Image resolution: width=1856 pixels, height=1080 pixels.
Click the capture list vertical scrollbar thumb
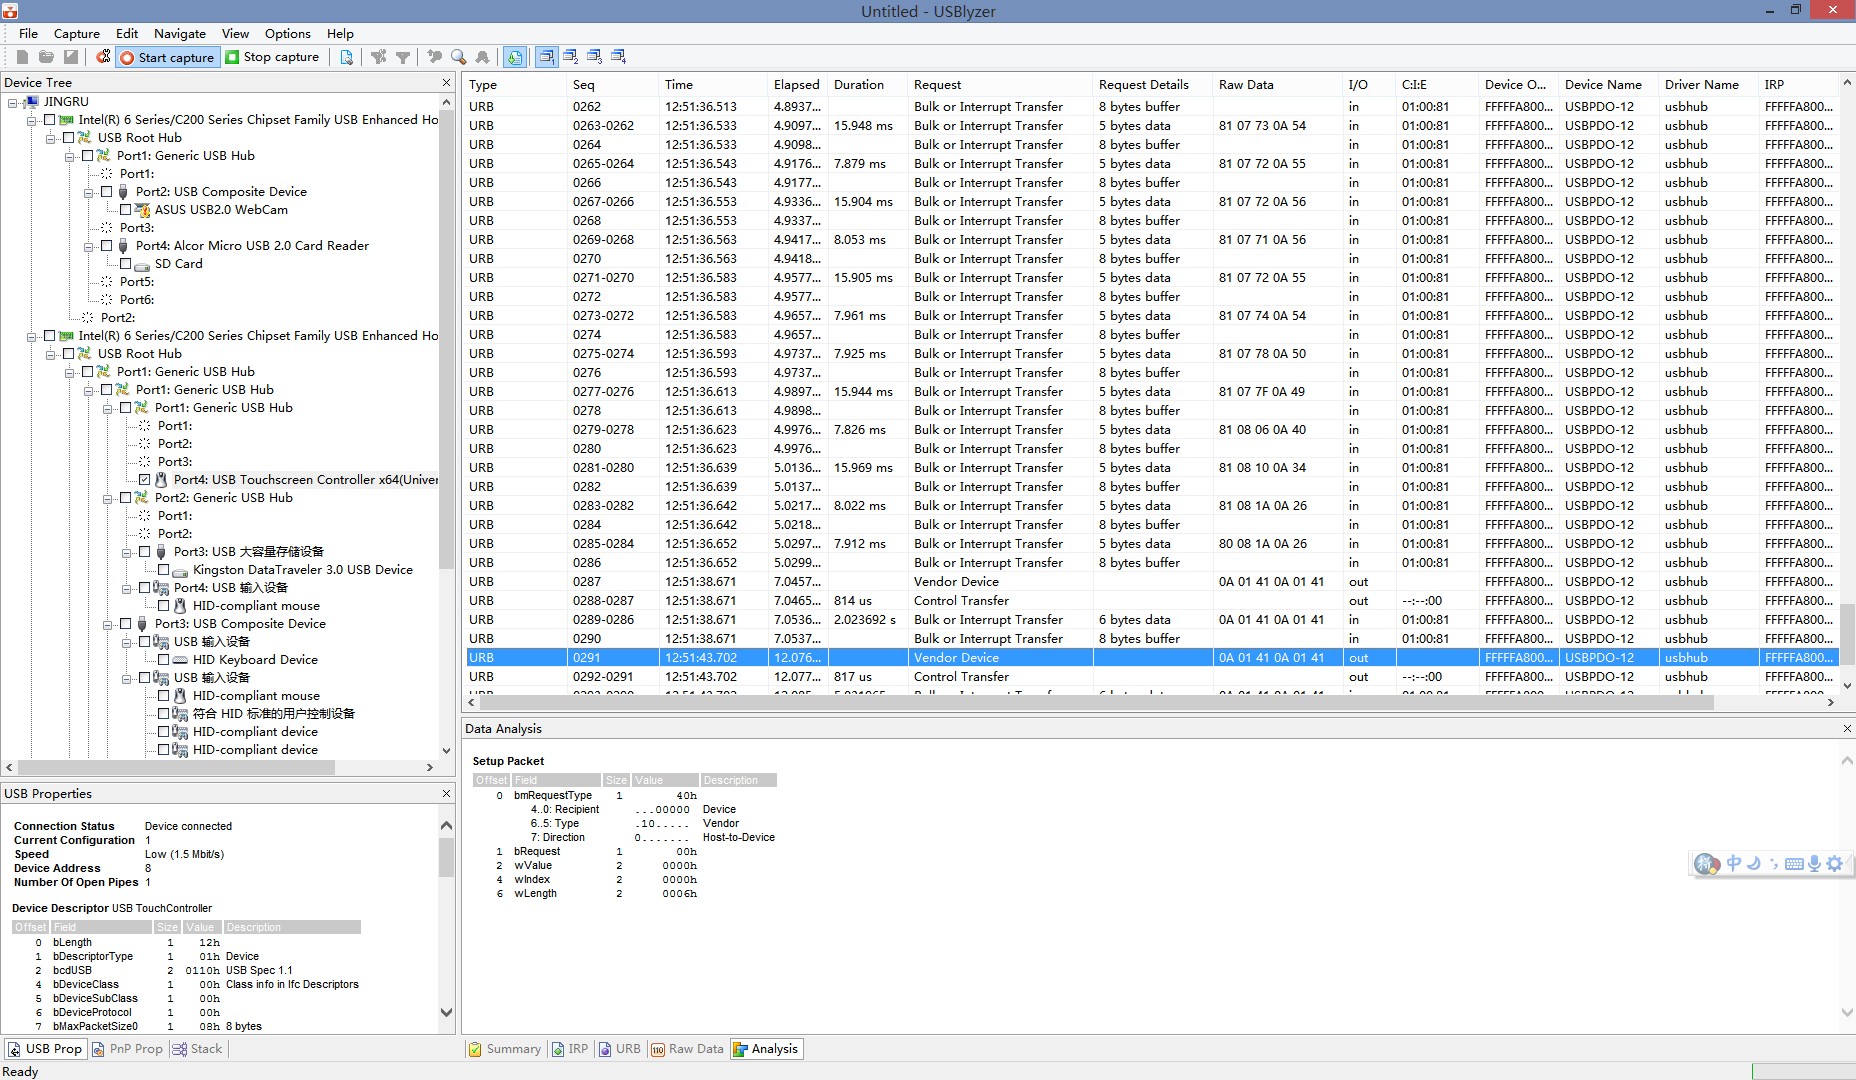1847,633
